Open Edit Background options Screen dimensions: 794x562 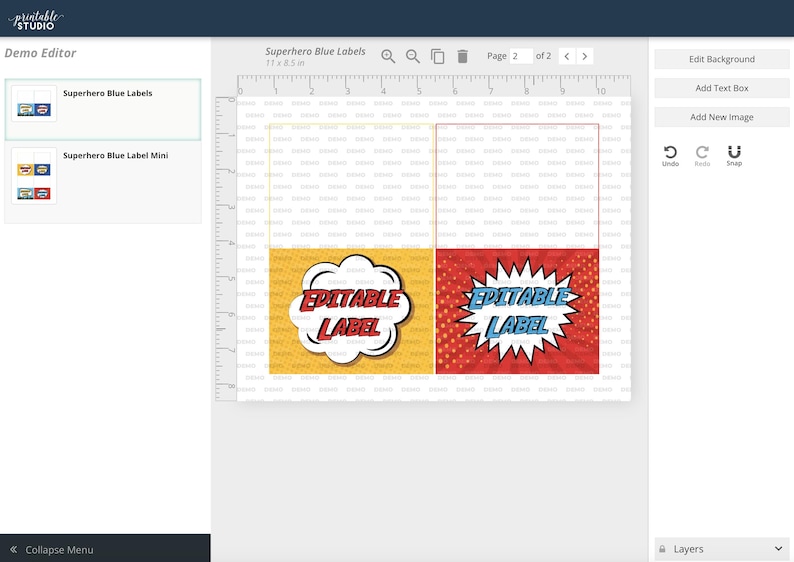click(x=722, y=59)
